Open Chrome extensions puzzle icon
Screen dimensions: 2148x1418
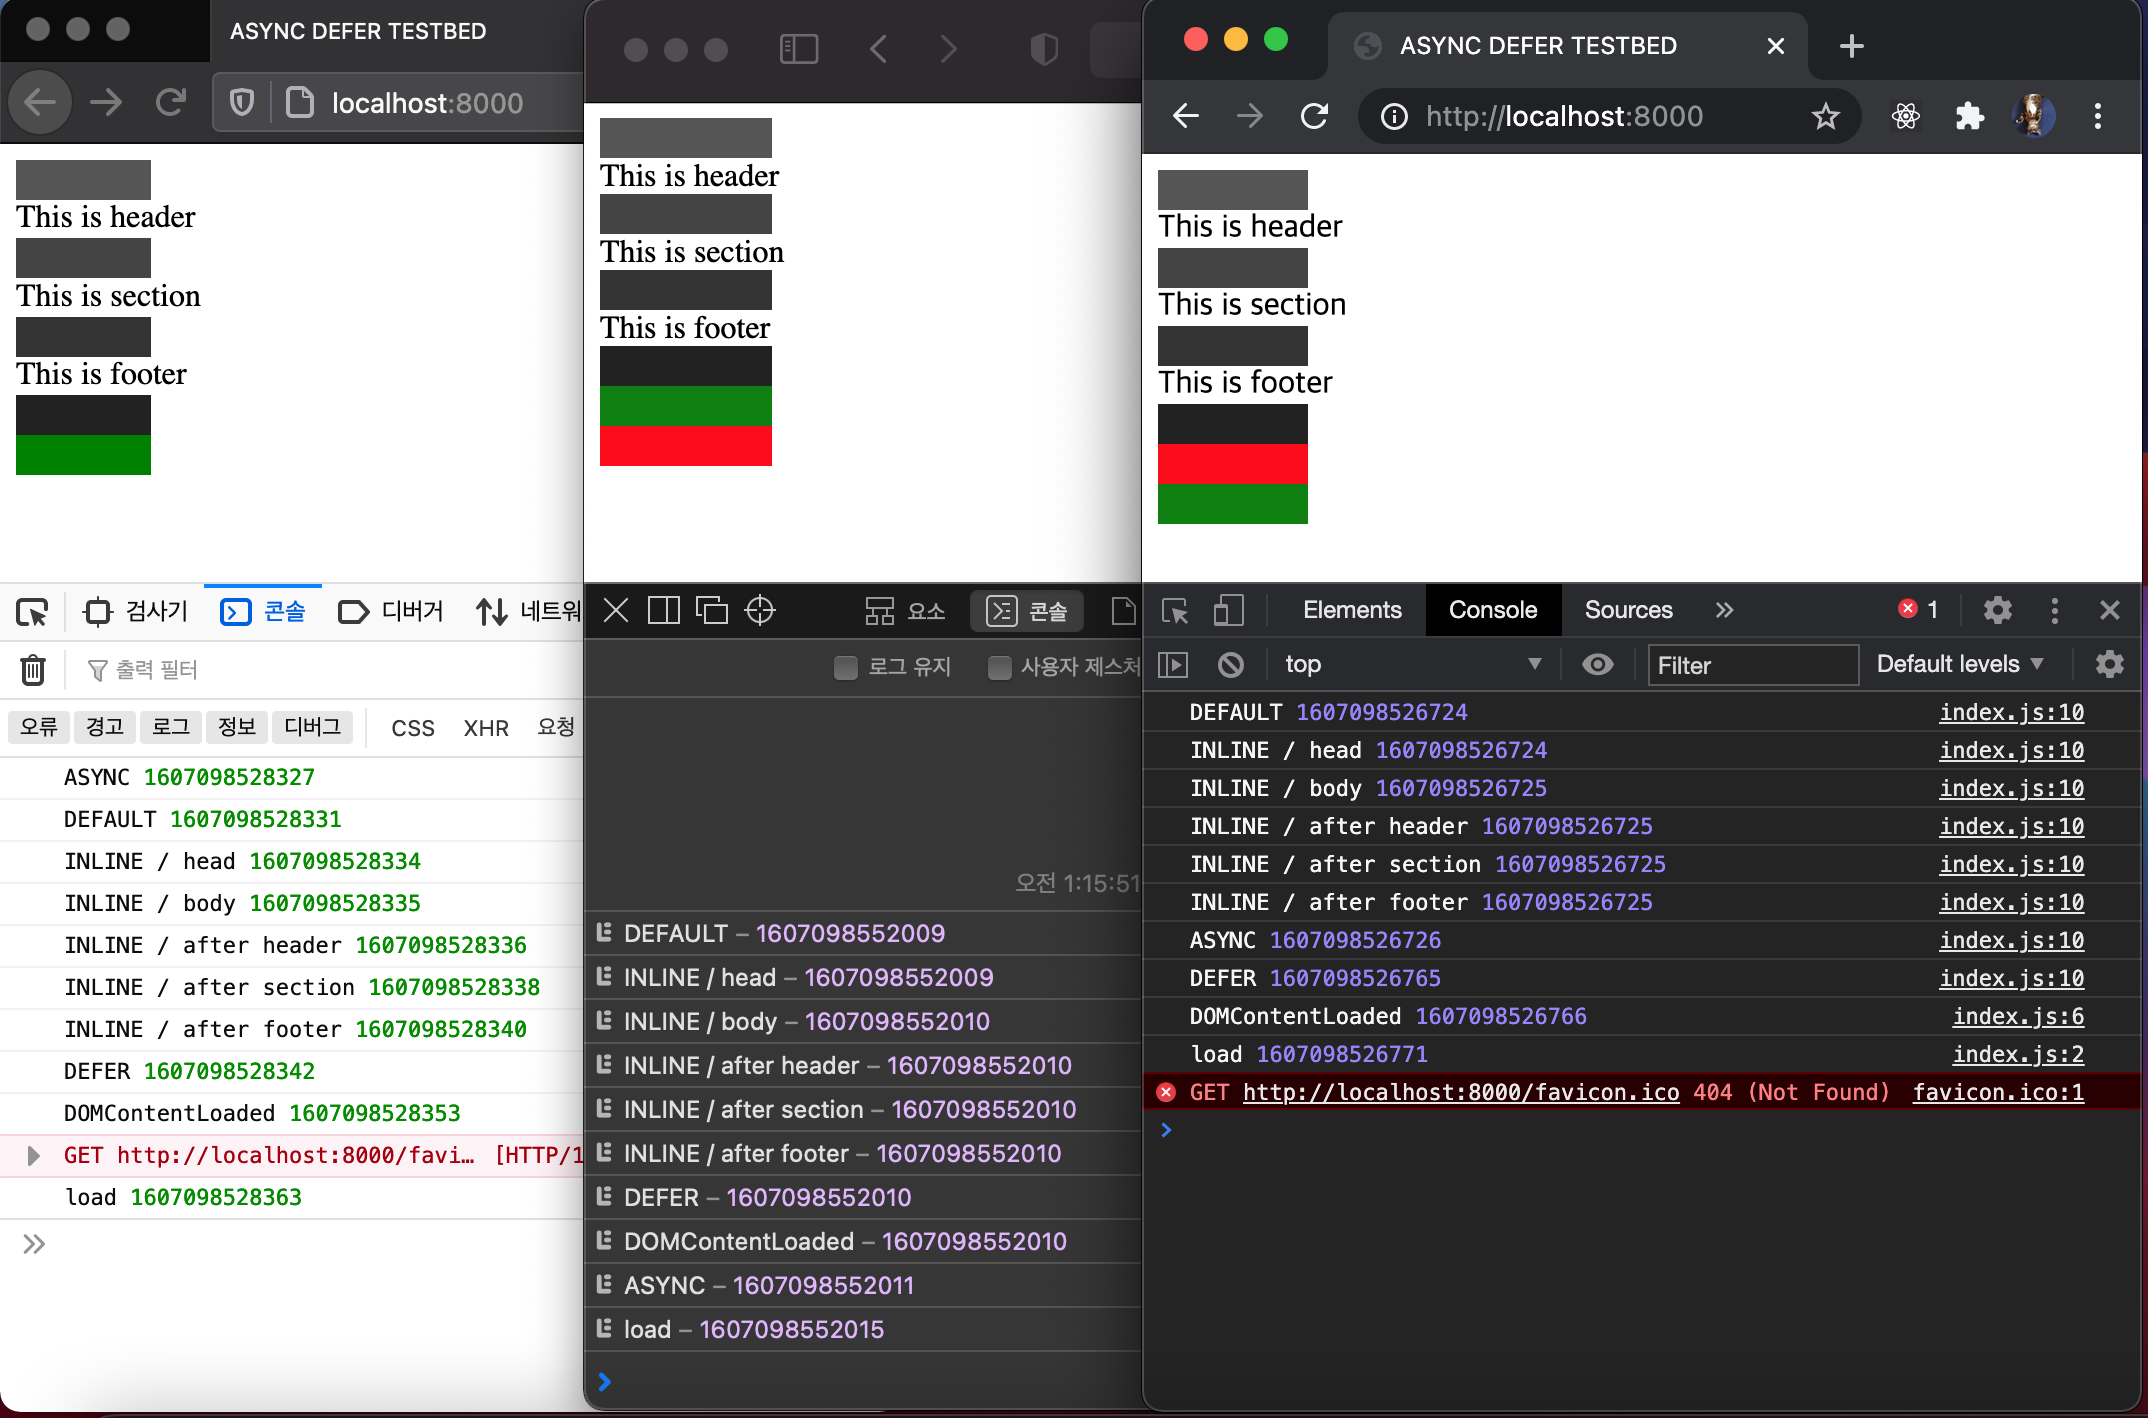(1969, 116)
